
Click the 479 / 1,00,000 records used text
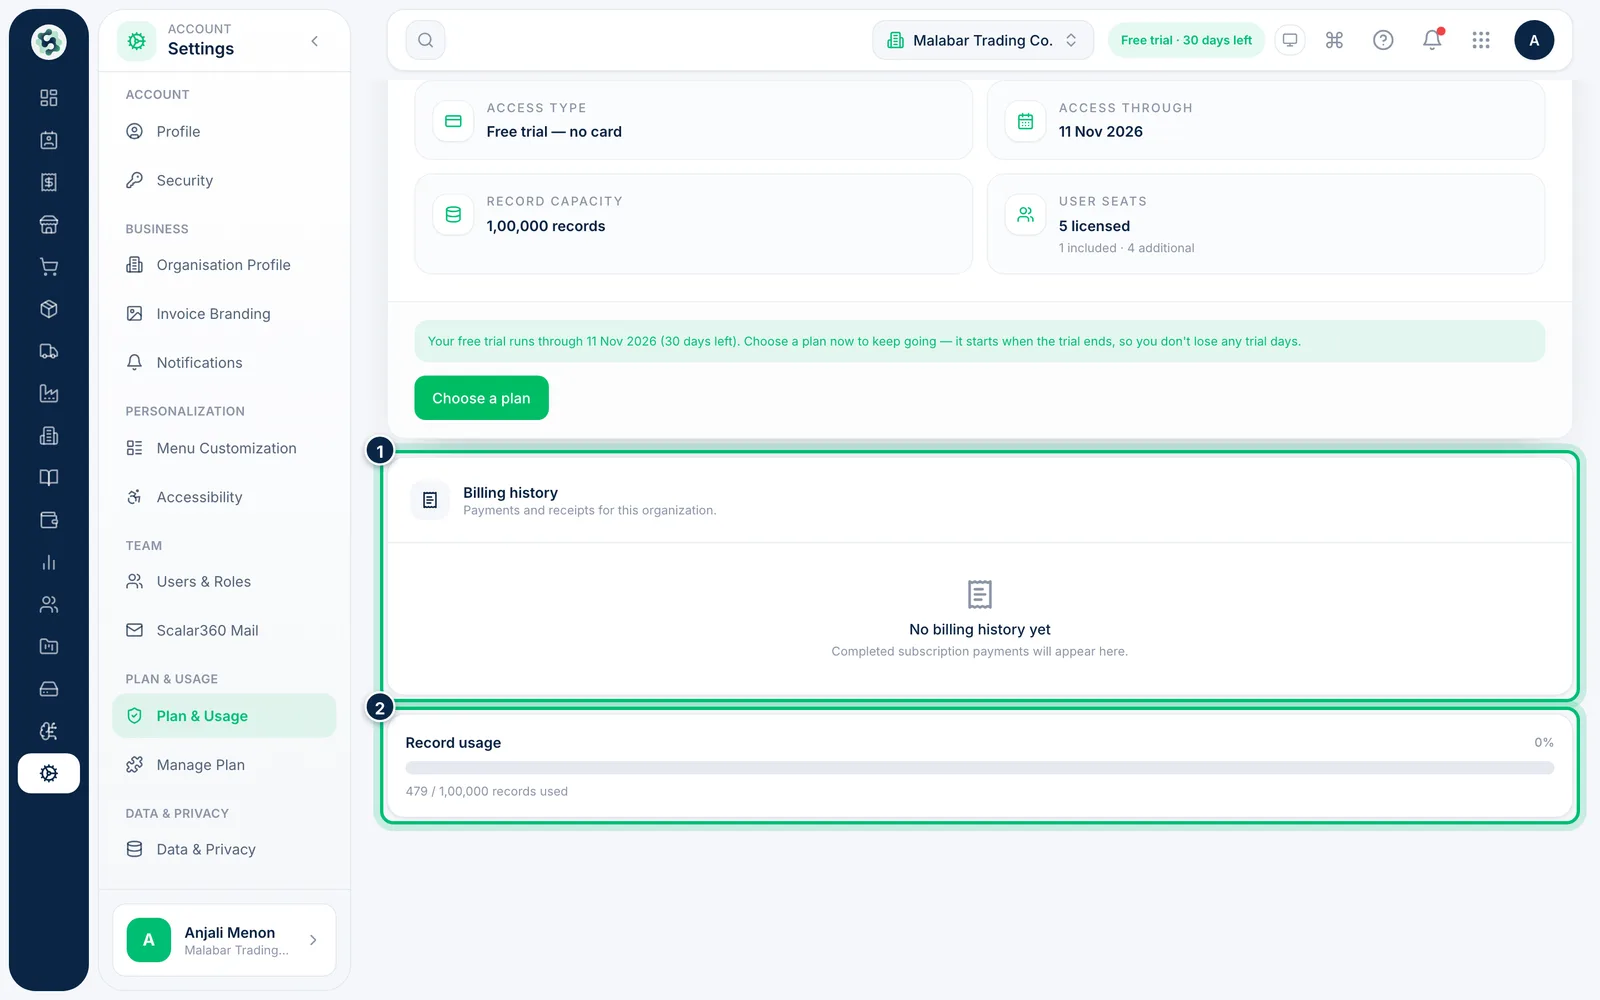click(x=487, y=792)
